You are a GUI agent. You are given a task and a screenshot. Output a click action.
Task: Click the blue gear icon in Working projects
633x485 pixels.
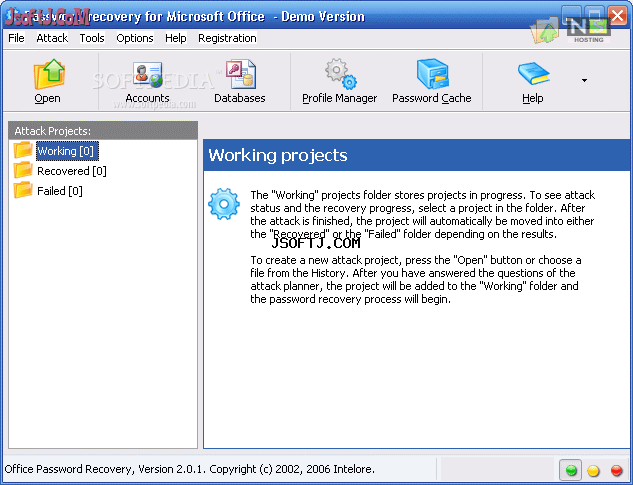[x=224, y=204]
